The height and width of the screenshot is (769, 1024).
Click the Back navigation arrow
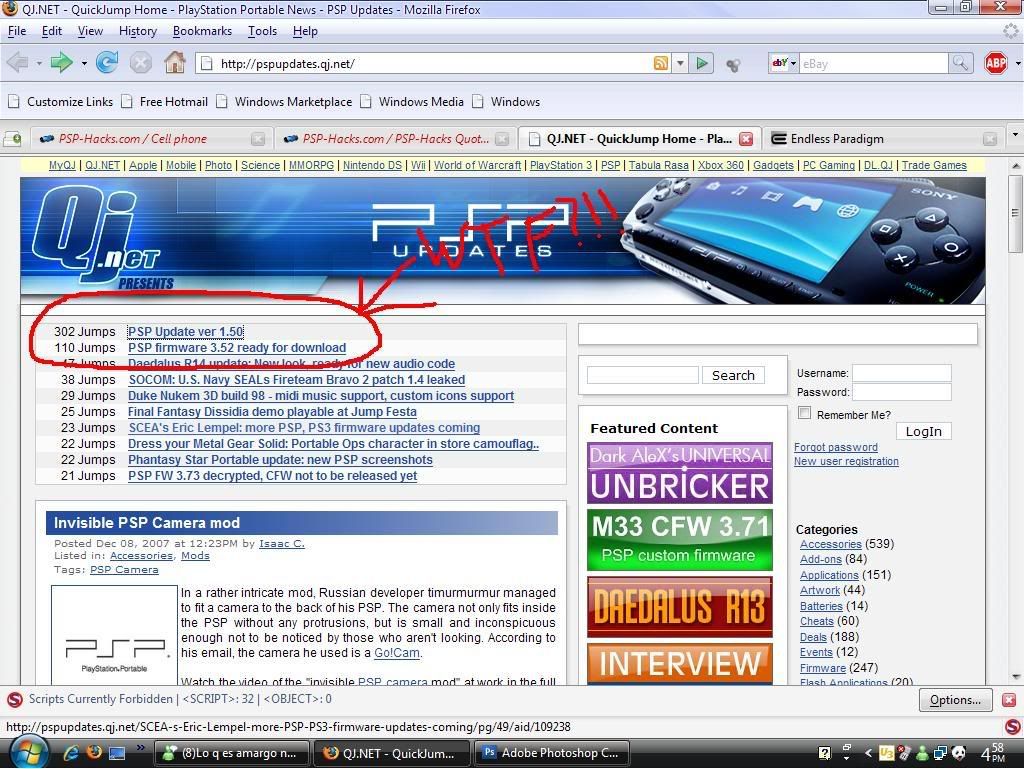(17, 63)
